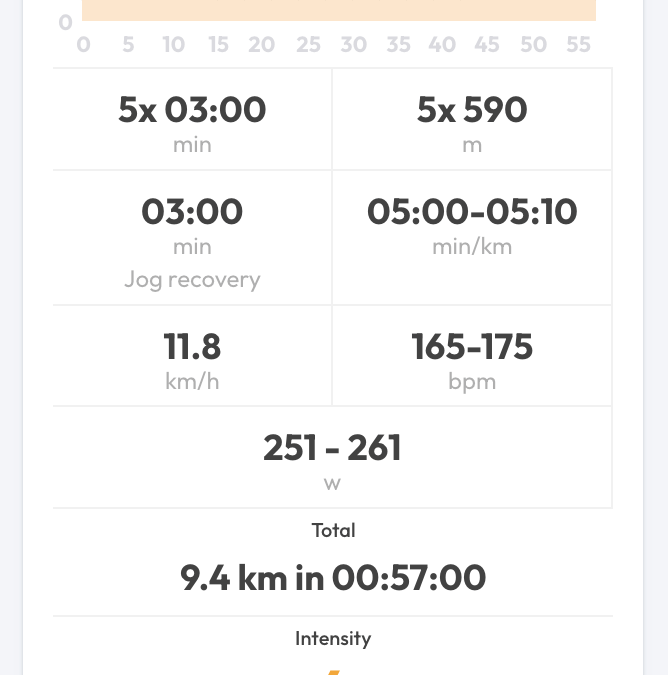Click the orange workout chart area
This screenshot has height=675, width=668.
[338, 10]
